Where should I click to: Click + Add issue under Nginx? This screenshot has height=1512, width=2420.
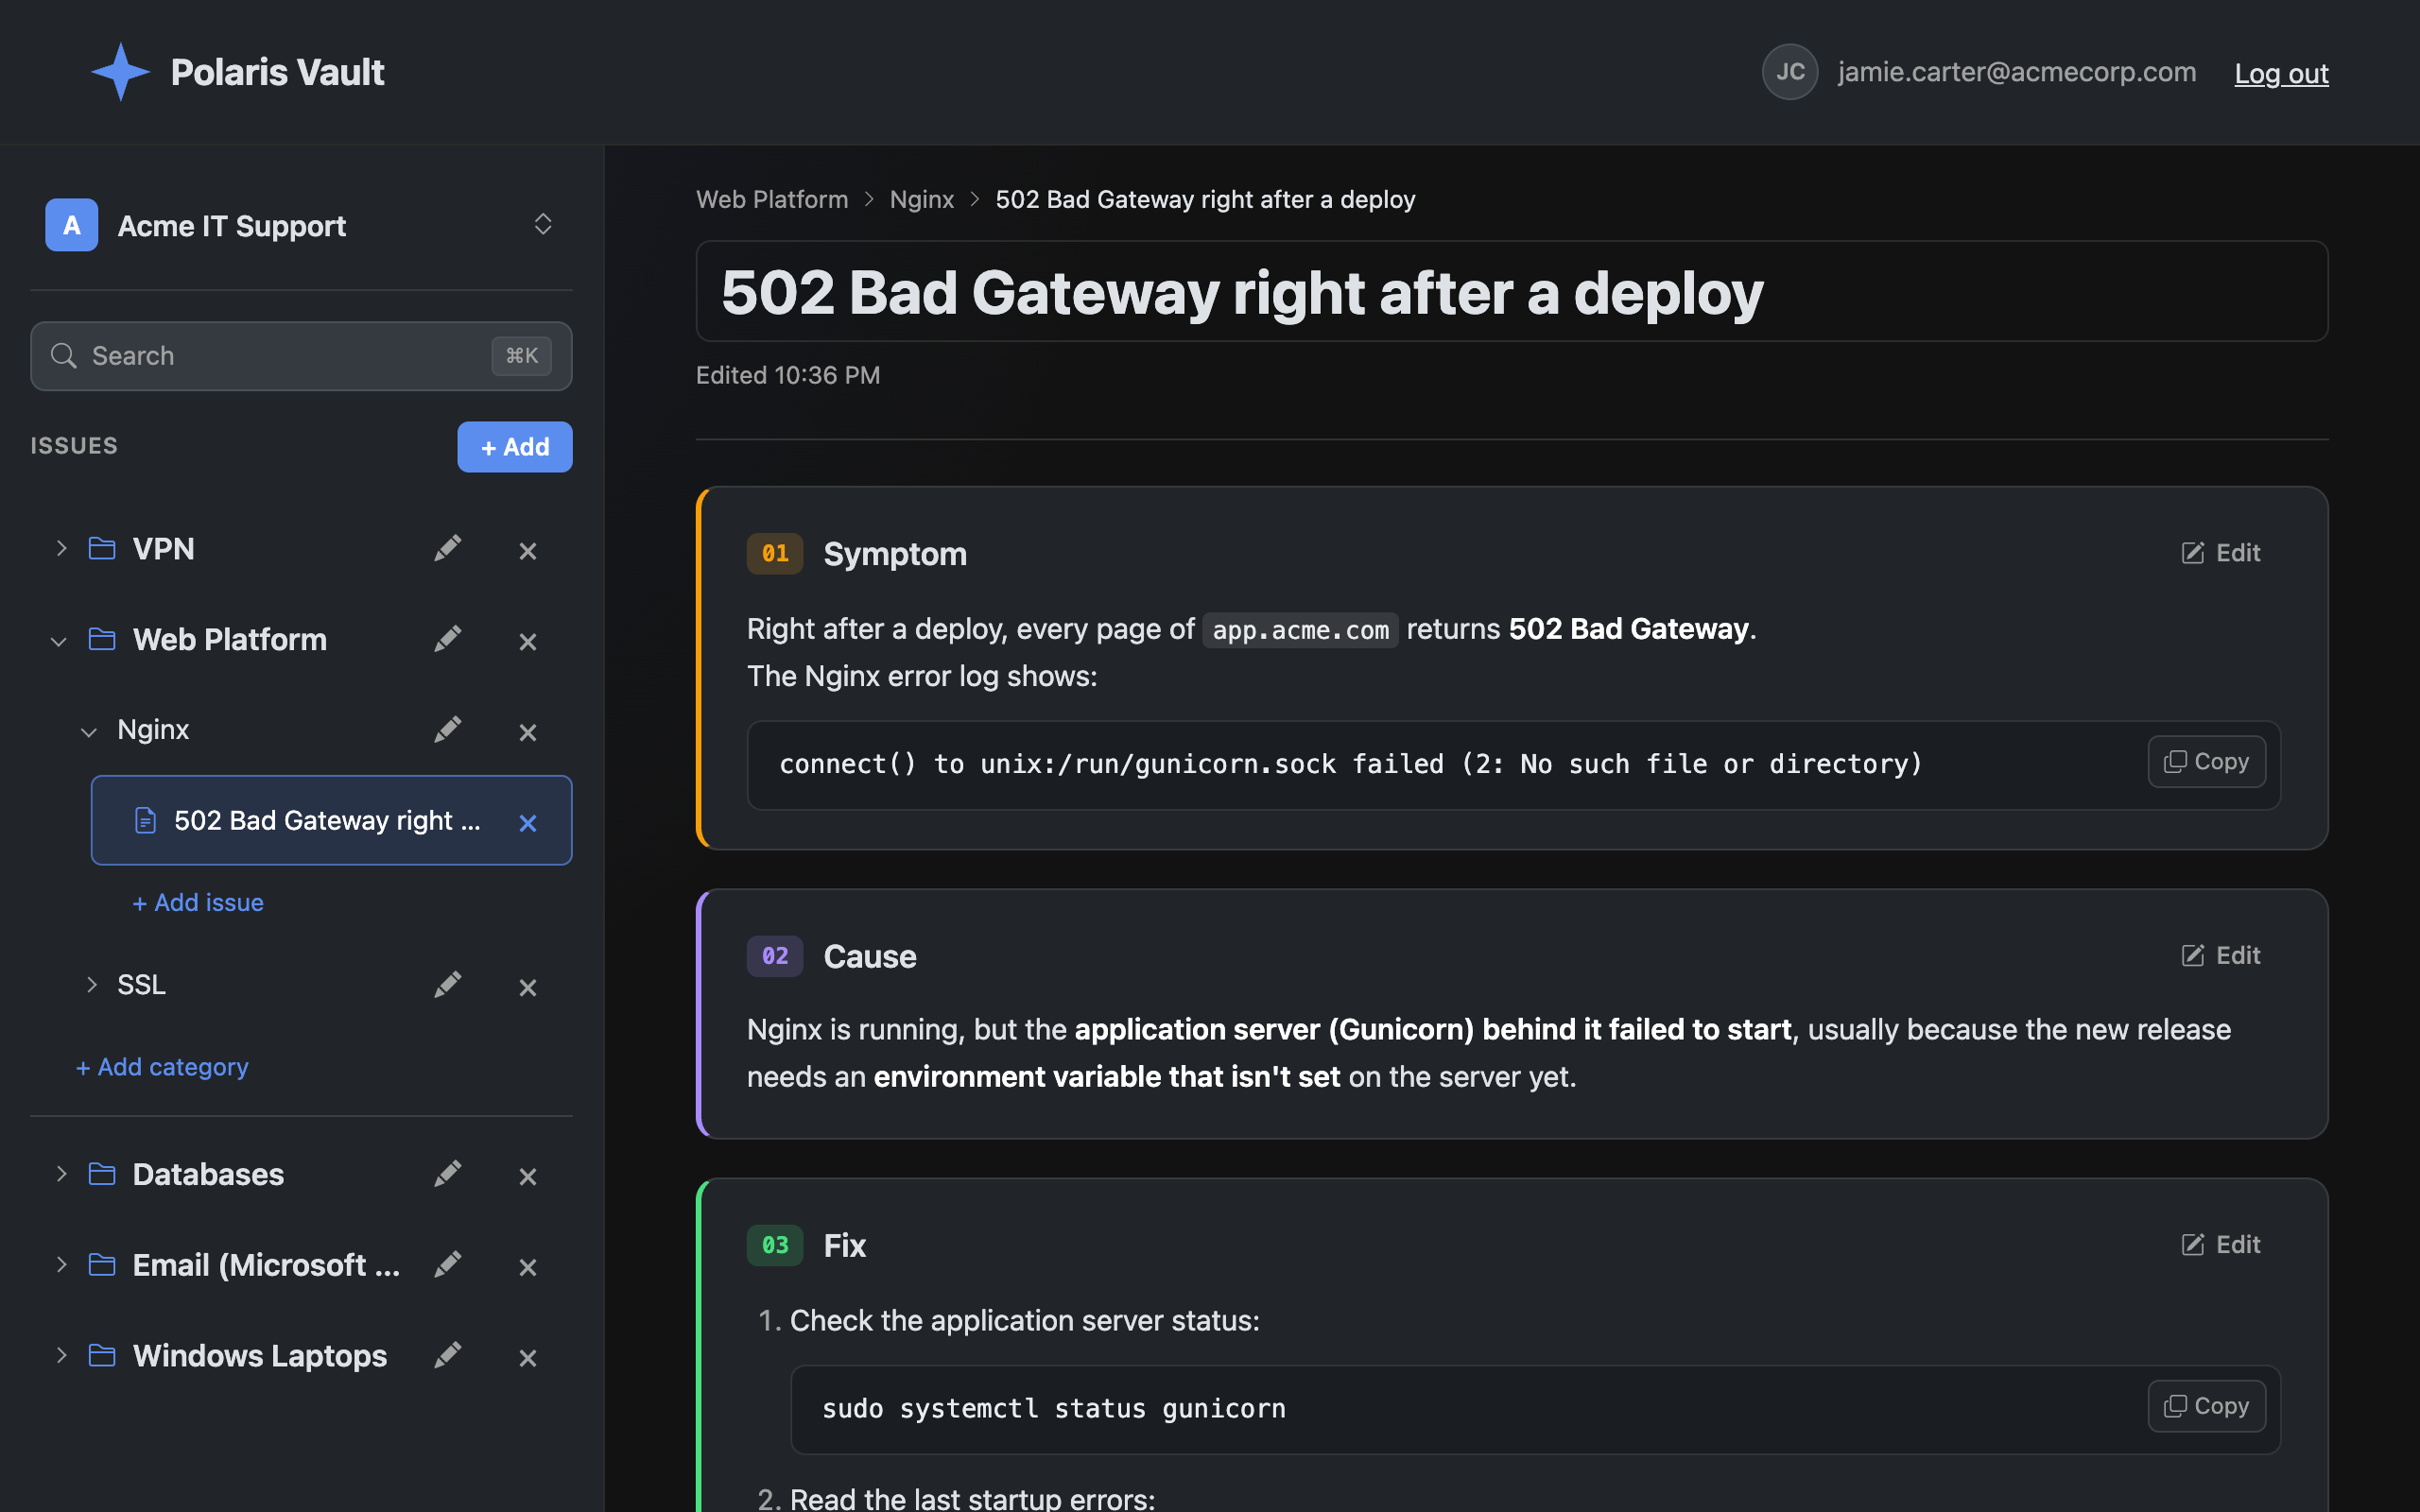point(198,902)
